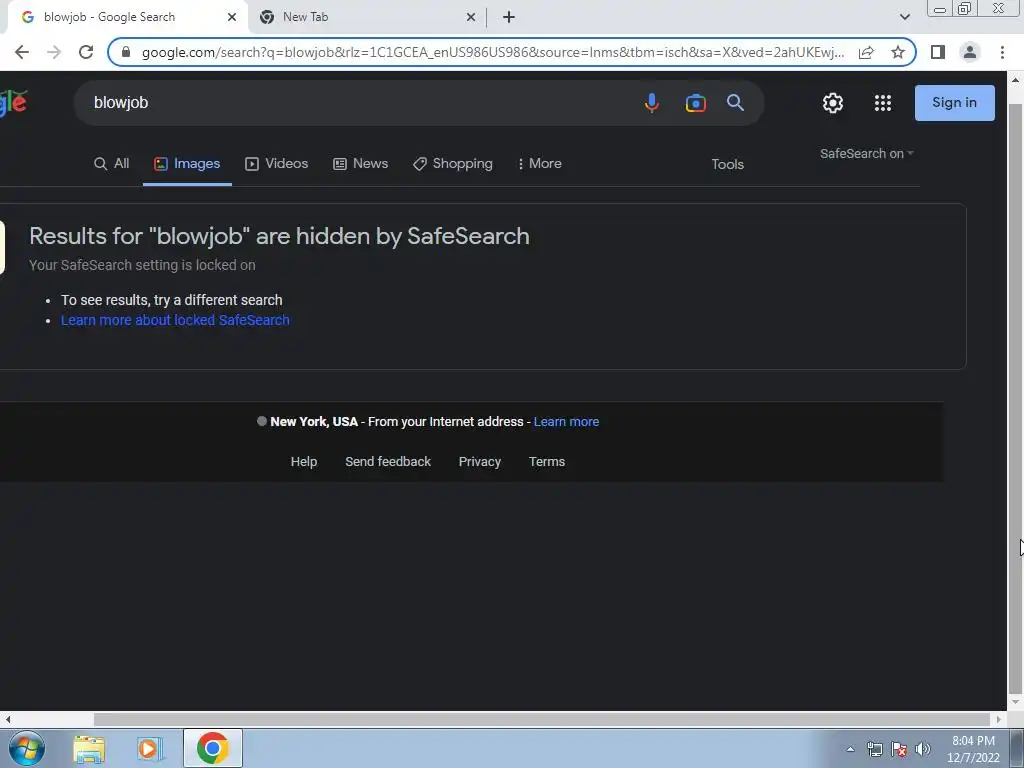1024x768 pixels.
Task: Click the magnifier search button
Action: coord(735,103)
